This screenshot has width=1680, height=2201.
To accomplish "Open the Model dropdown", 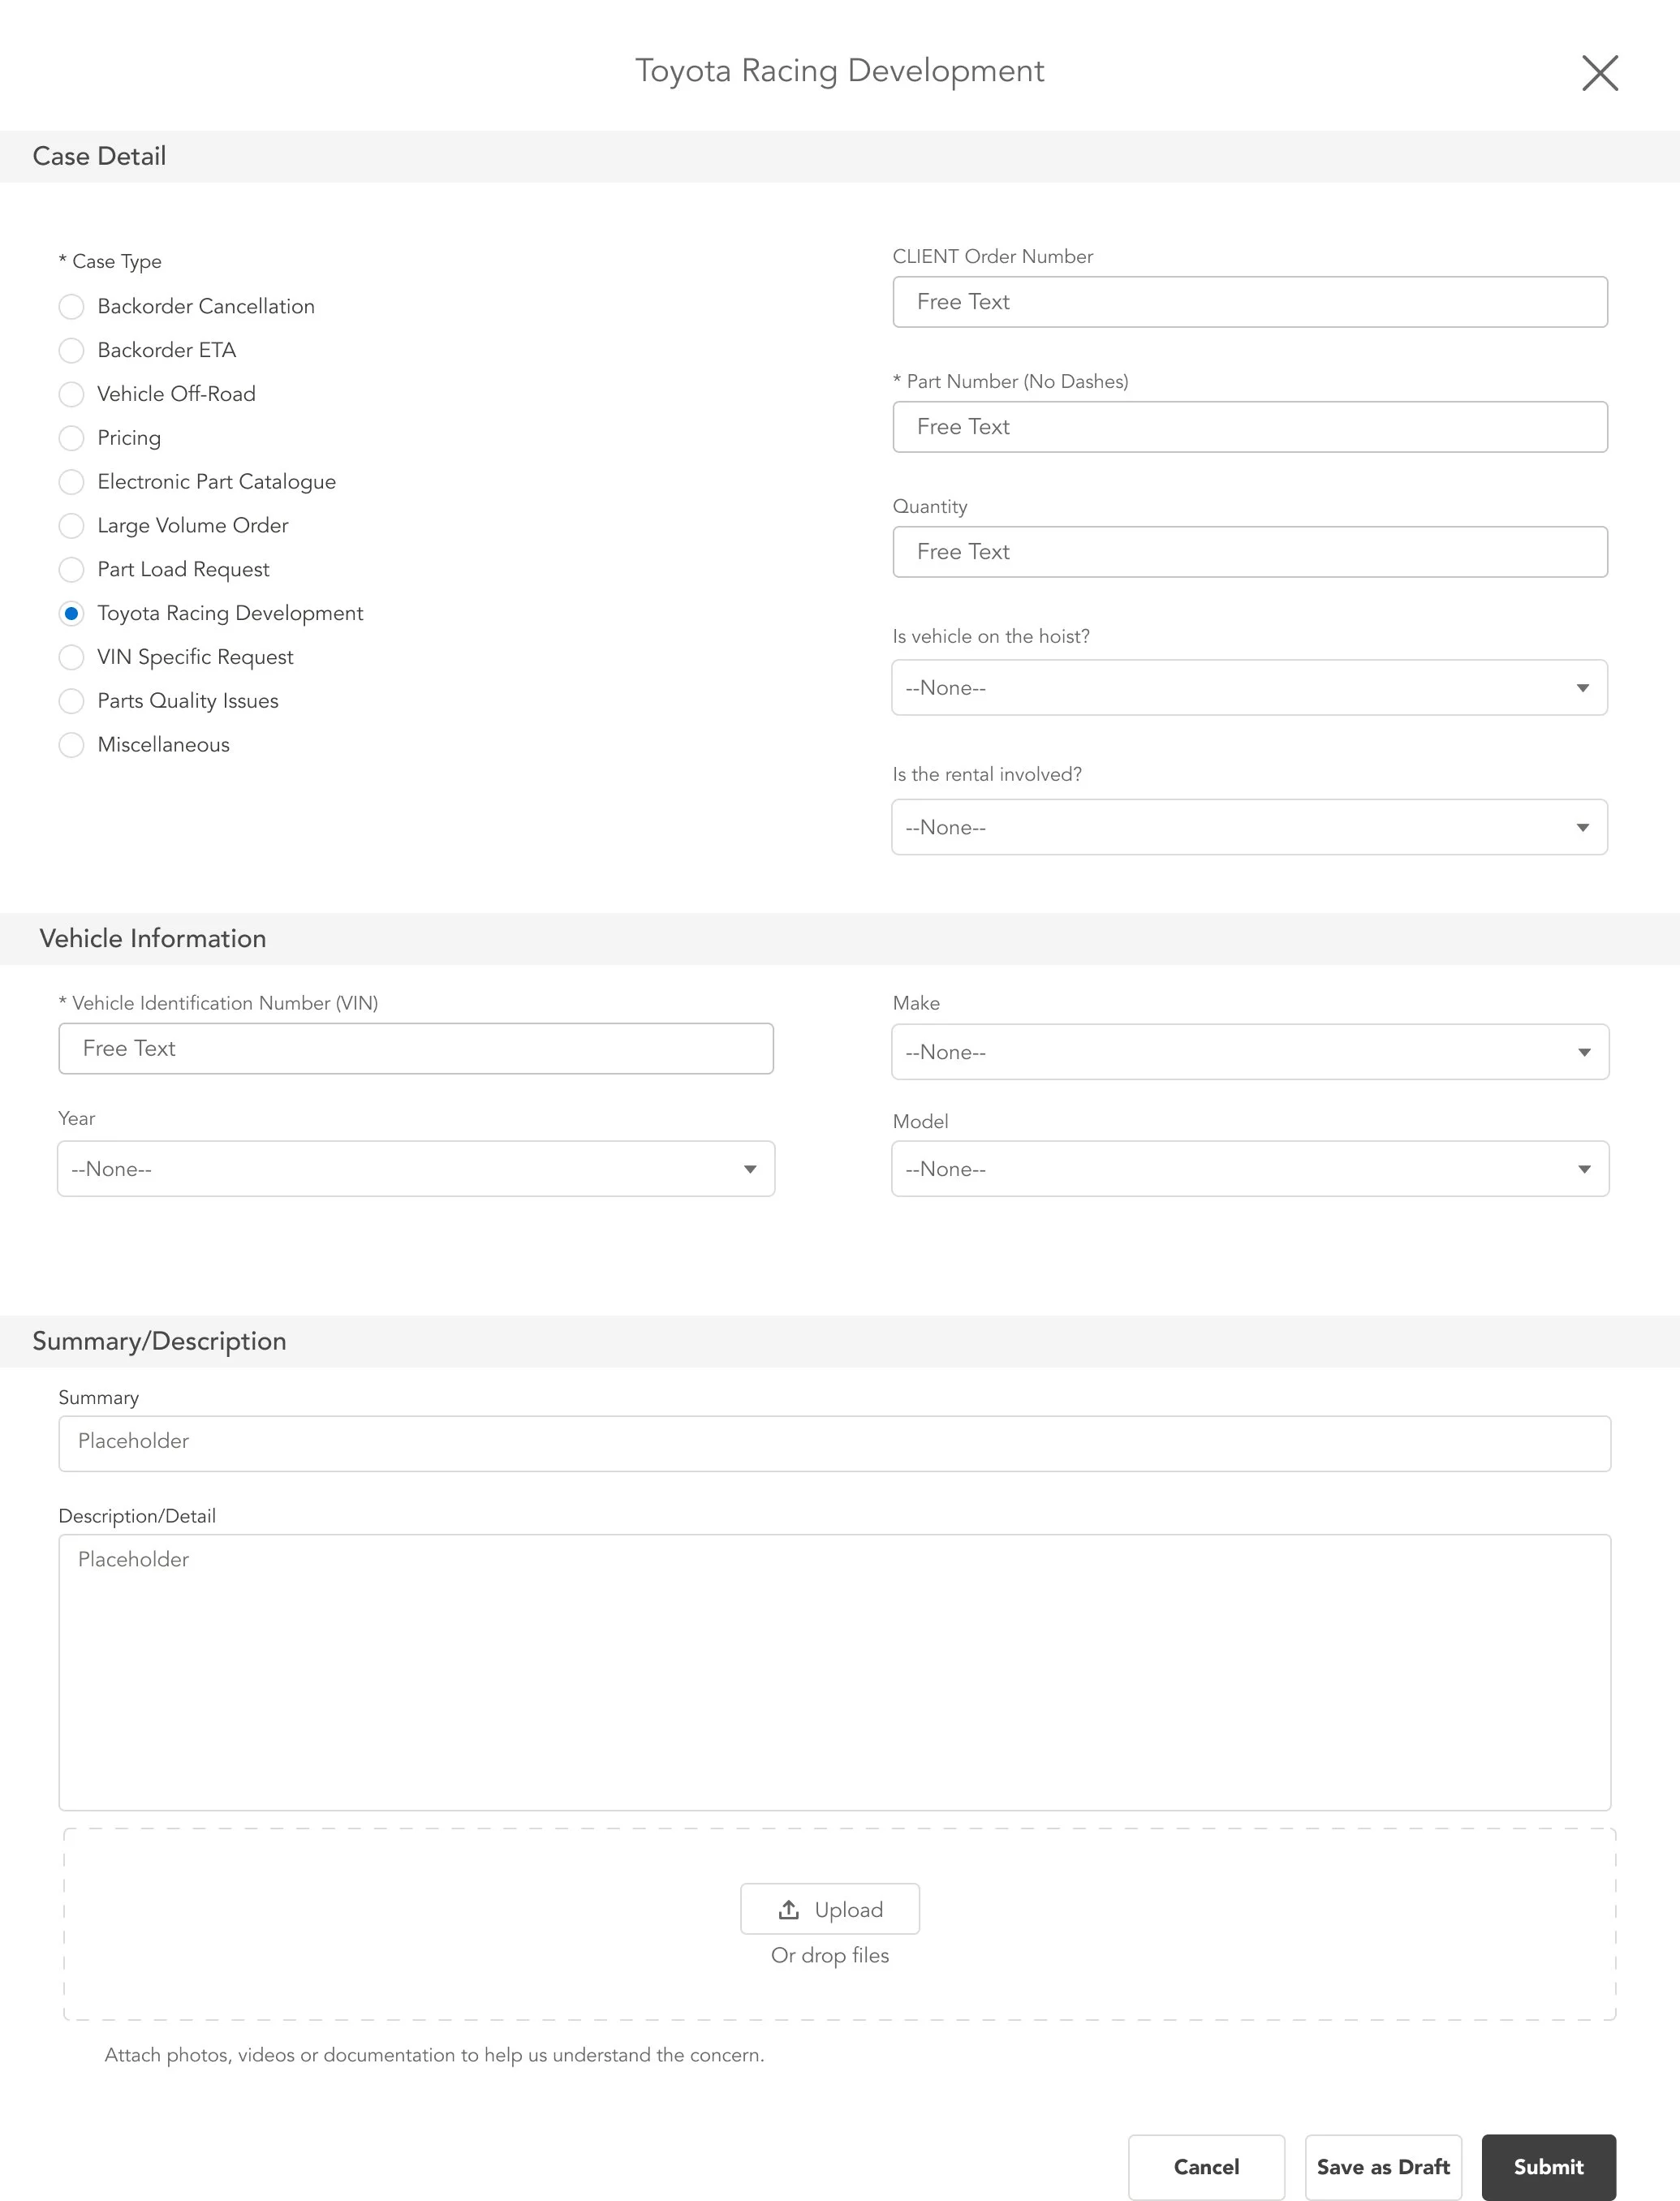I will 1249,1169.
